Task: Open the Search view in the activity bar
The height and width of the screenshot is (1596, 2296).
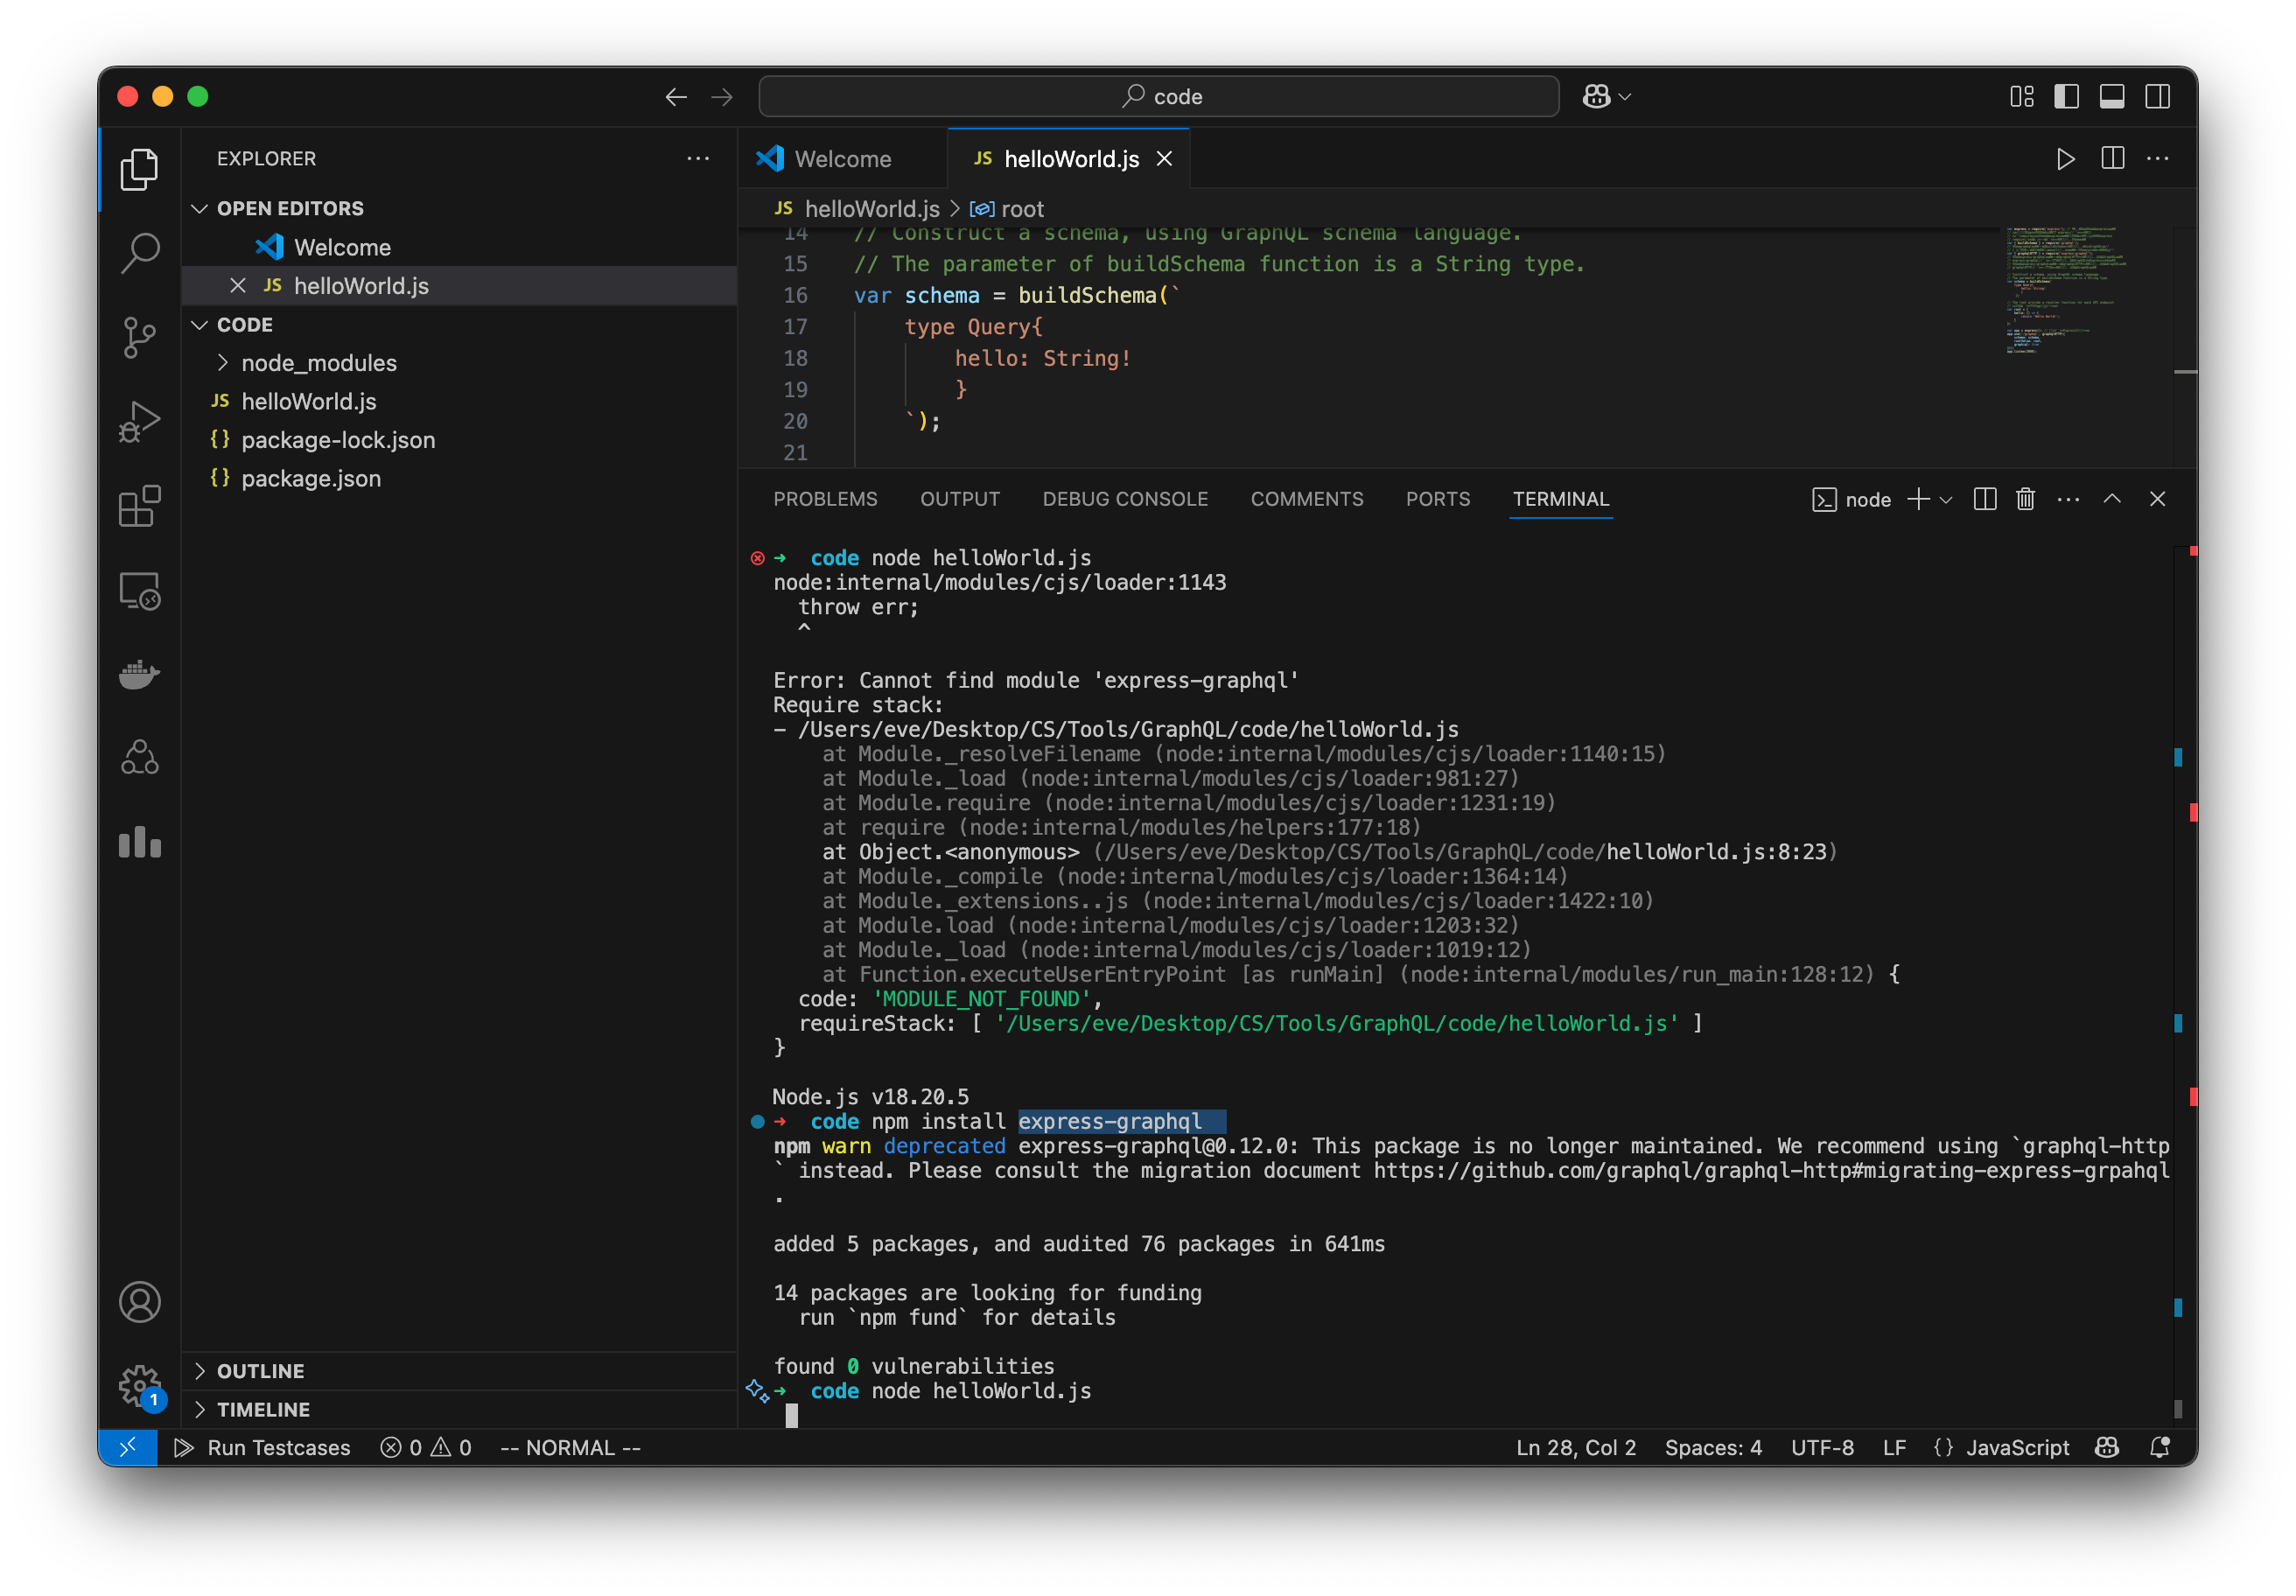Action: pyautogui.click(x=139, y=253)
